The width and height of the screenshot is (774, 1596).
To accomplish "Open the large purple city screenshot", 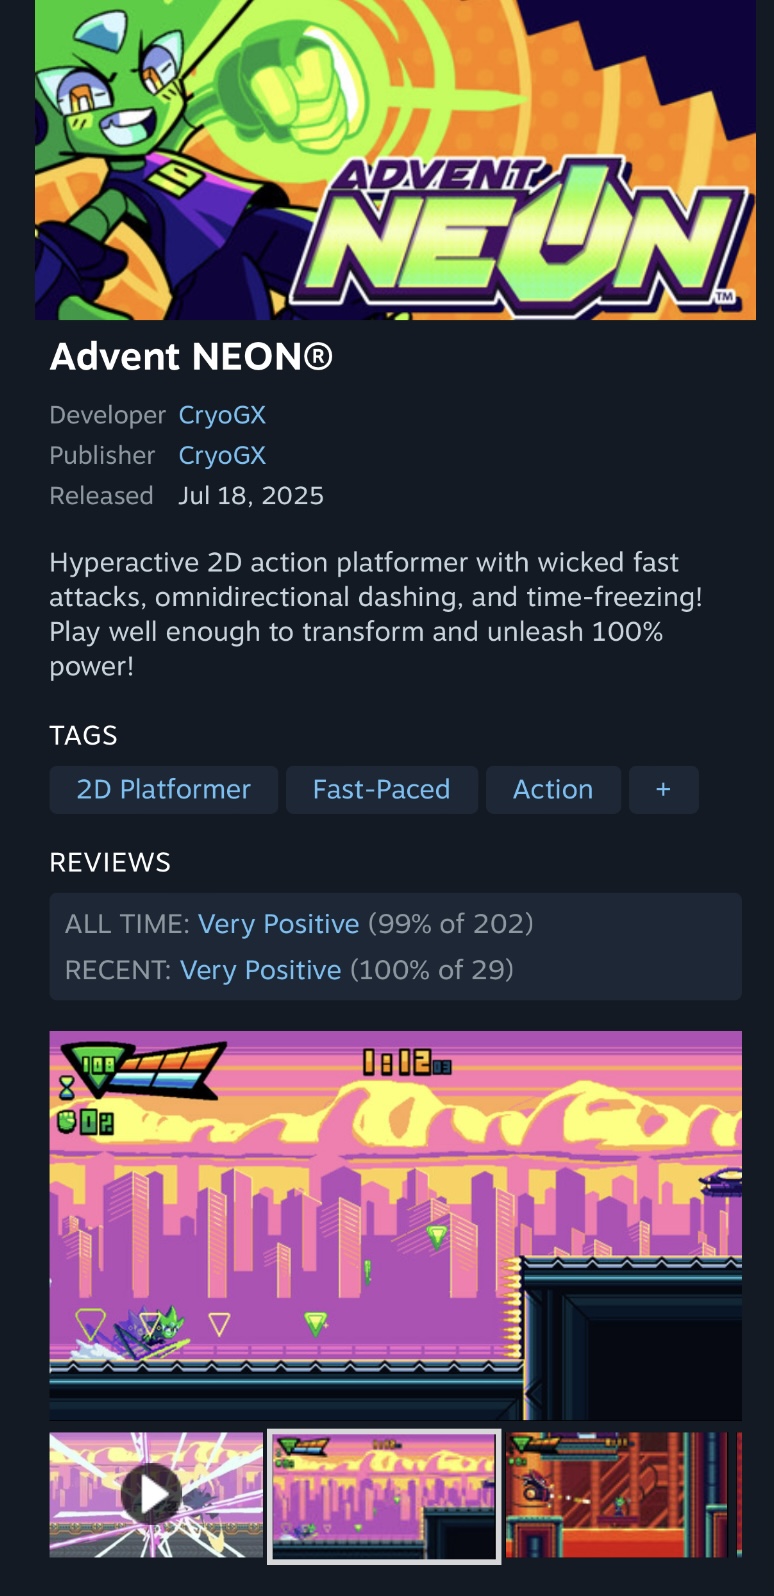I will click(396, 1225).
